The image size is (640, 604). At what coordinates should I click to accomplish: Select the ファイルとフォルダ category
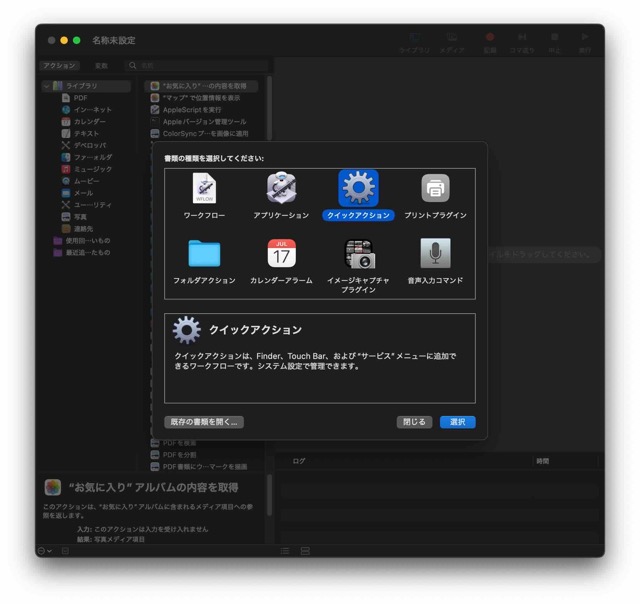point(87,157)
